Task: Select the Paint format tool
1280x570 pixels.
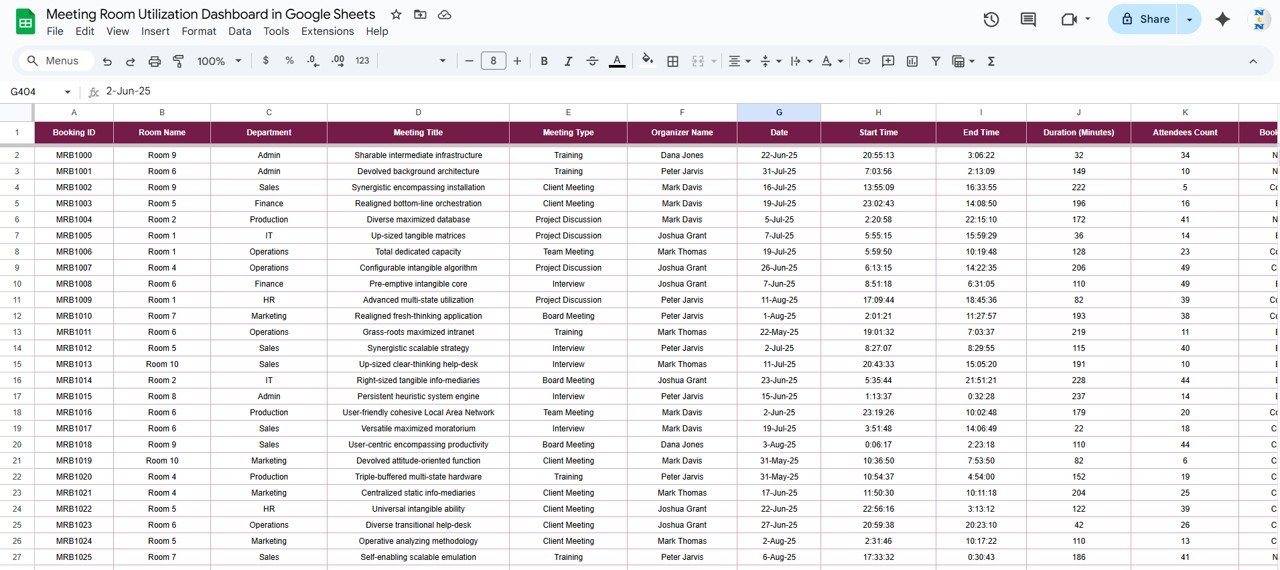Action: coord(179,61)
